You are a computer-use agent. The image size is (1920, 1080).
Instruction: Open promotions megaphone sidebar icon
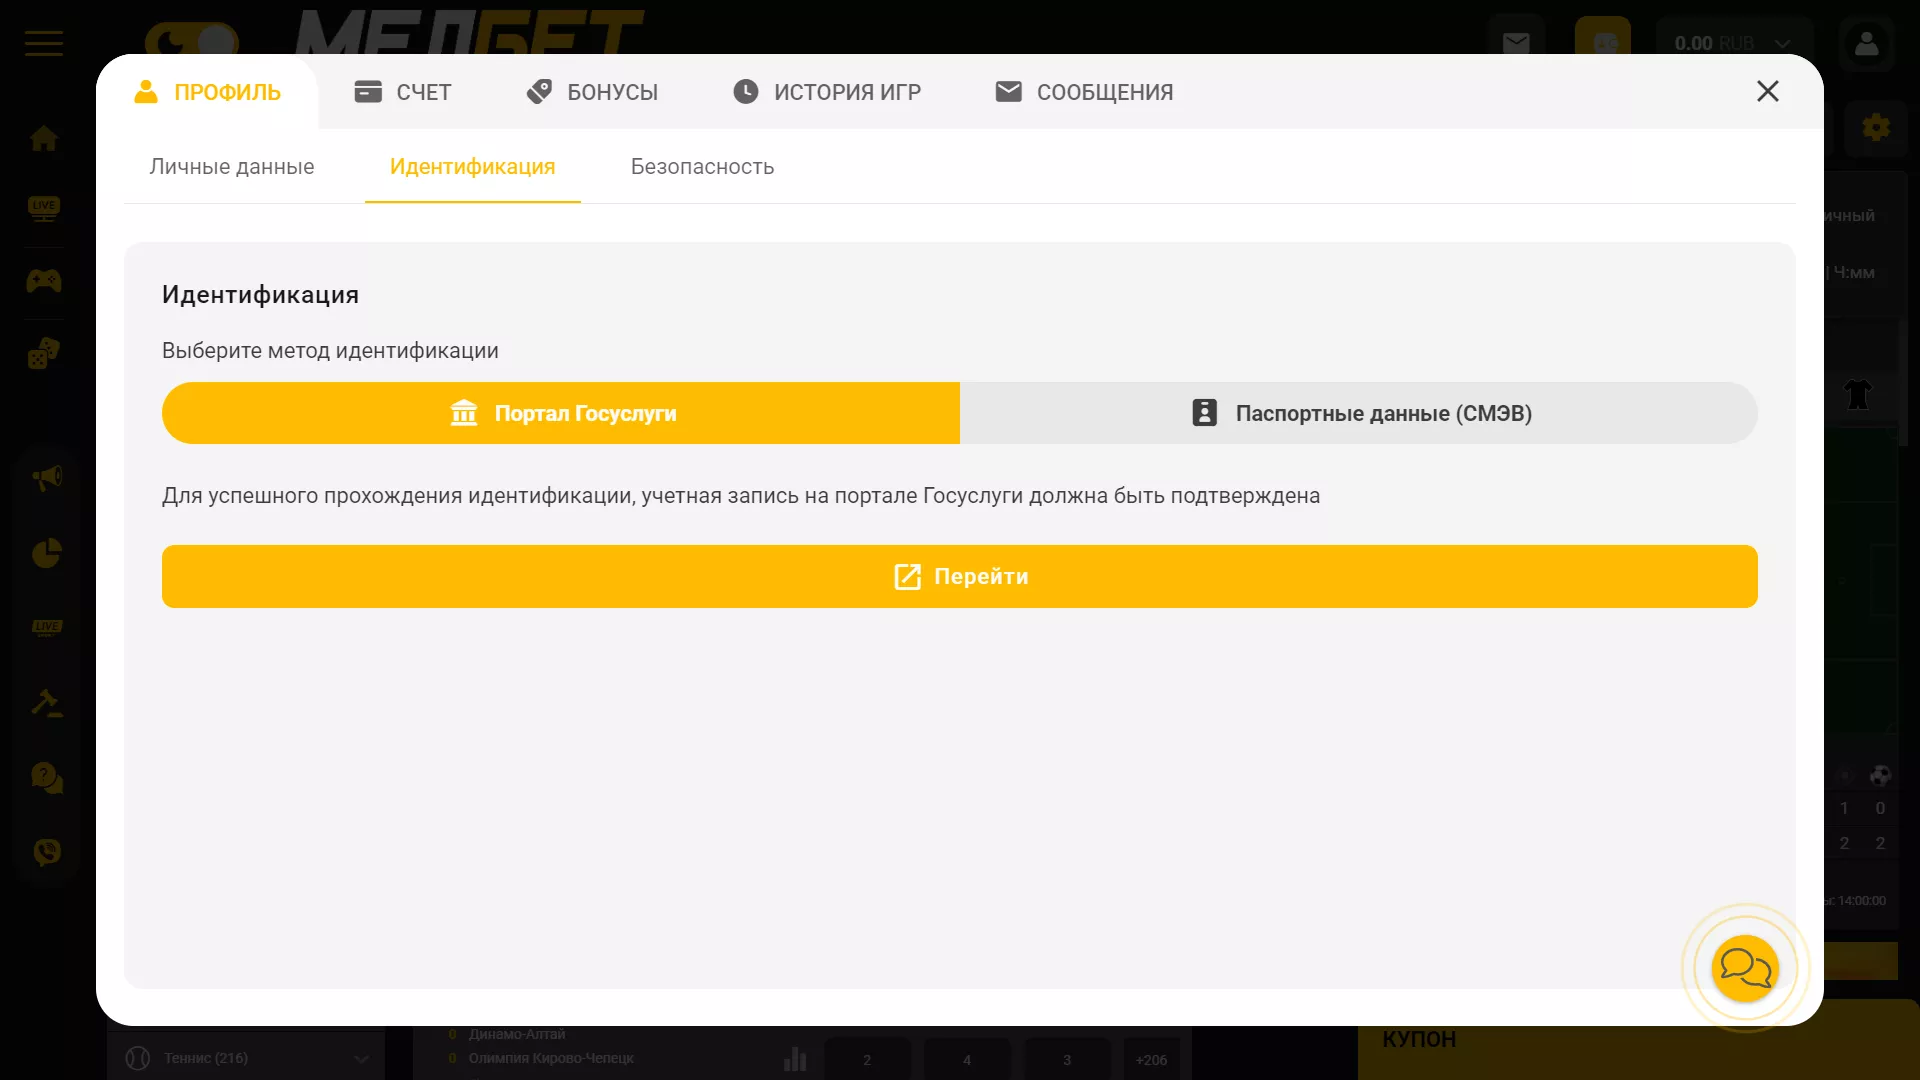coord(46,478)
